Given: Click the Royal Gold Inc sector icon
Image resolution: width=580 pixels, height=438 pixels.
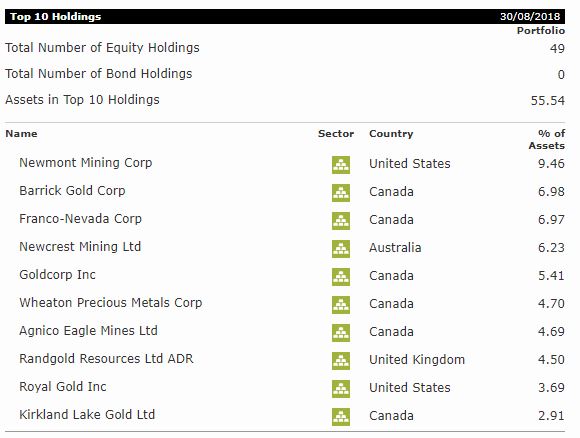Looking at the screenshot, I should click(x=341, y=389).
